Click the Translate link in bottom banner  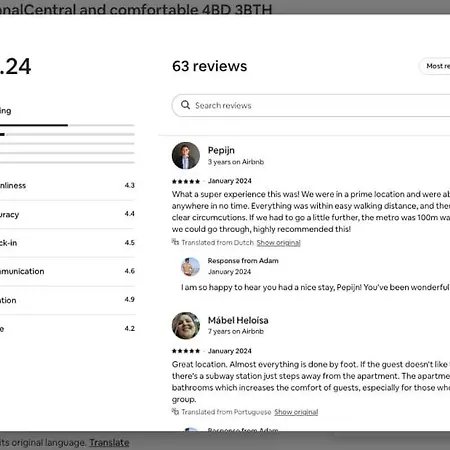coord(109,443)
